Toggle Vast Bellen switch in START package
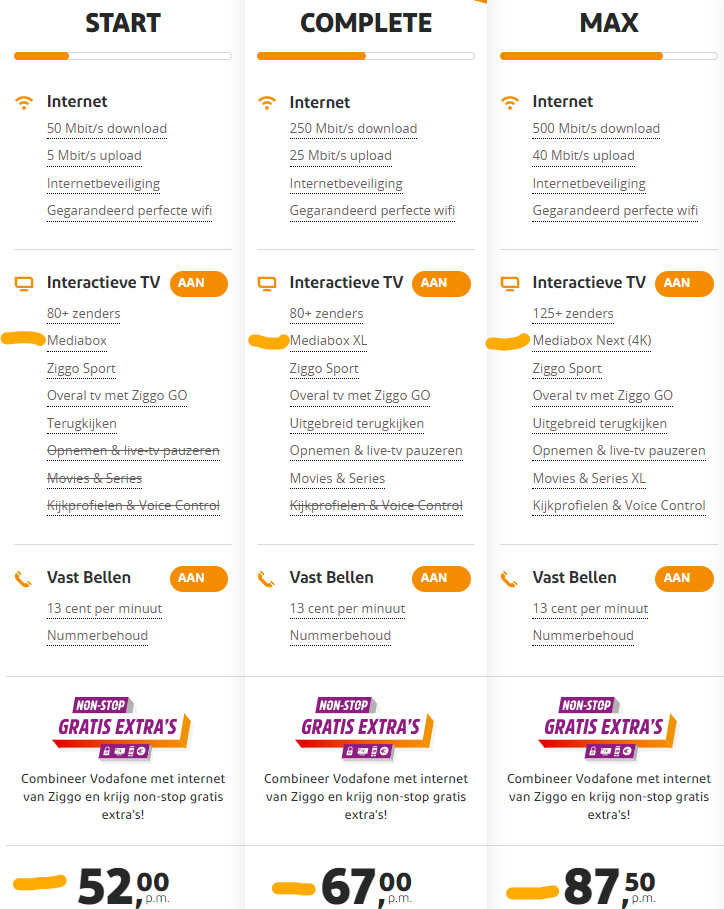The height and width of the screenshot is (909, 724). click(x=198, y=578)
